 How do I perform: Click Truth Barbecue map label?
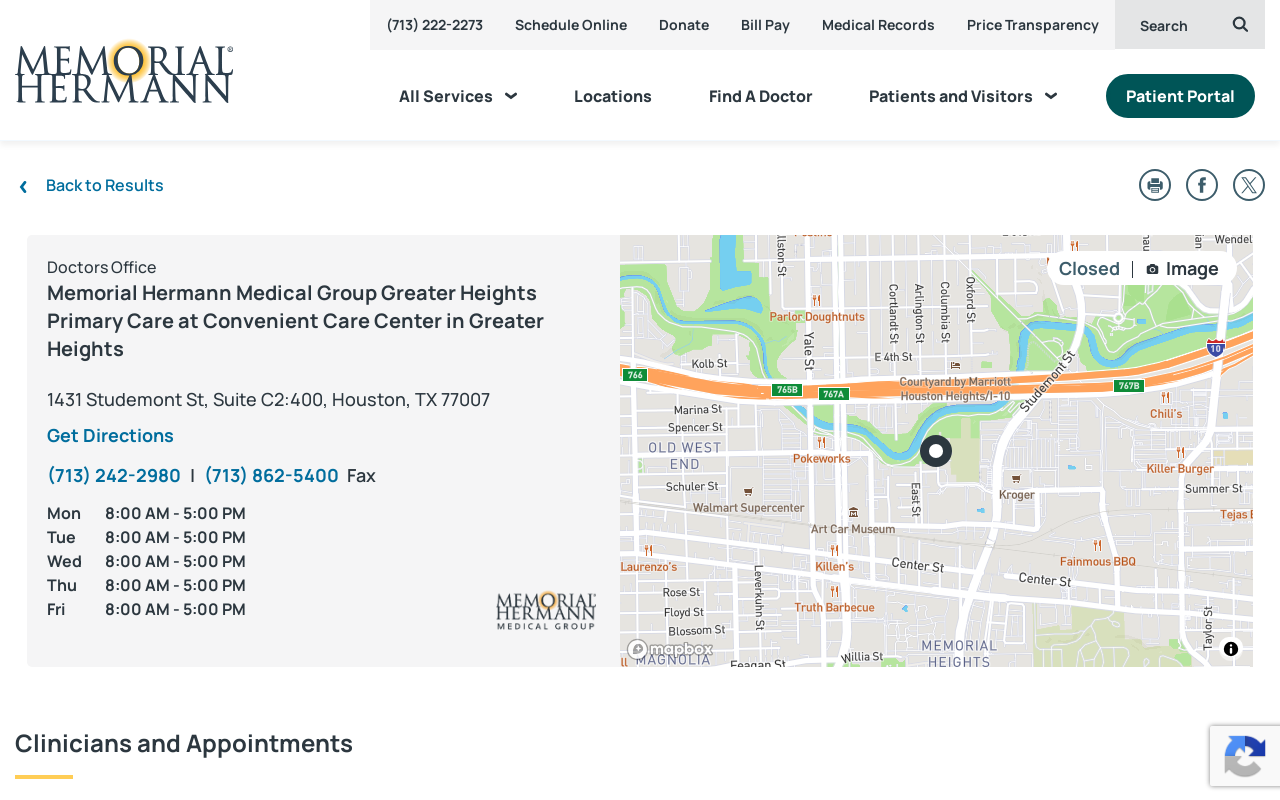pyautogui.click(x=835, y=607)
